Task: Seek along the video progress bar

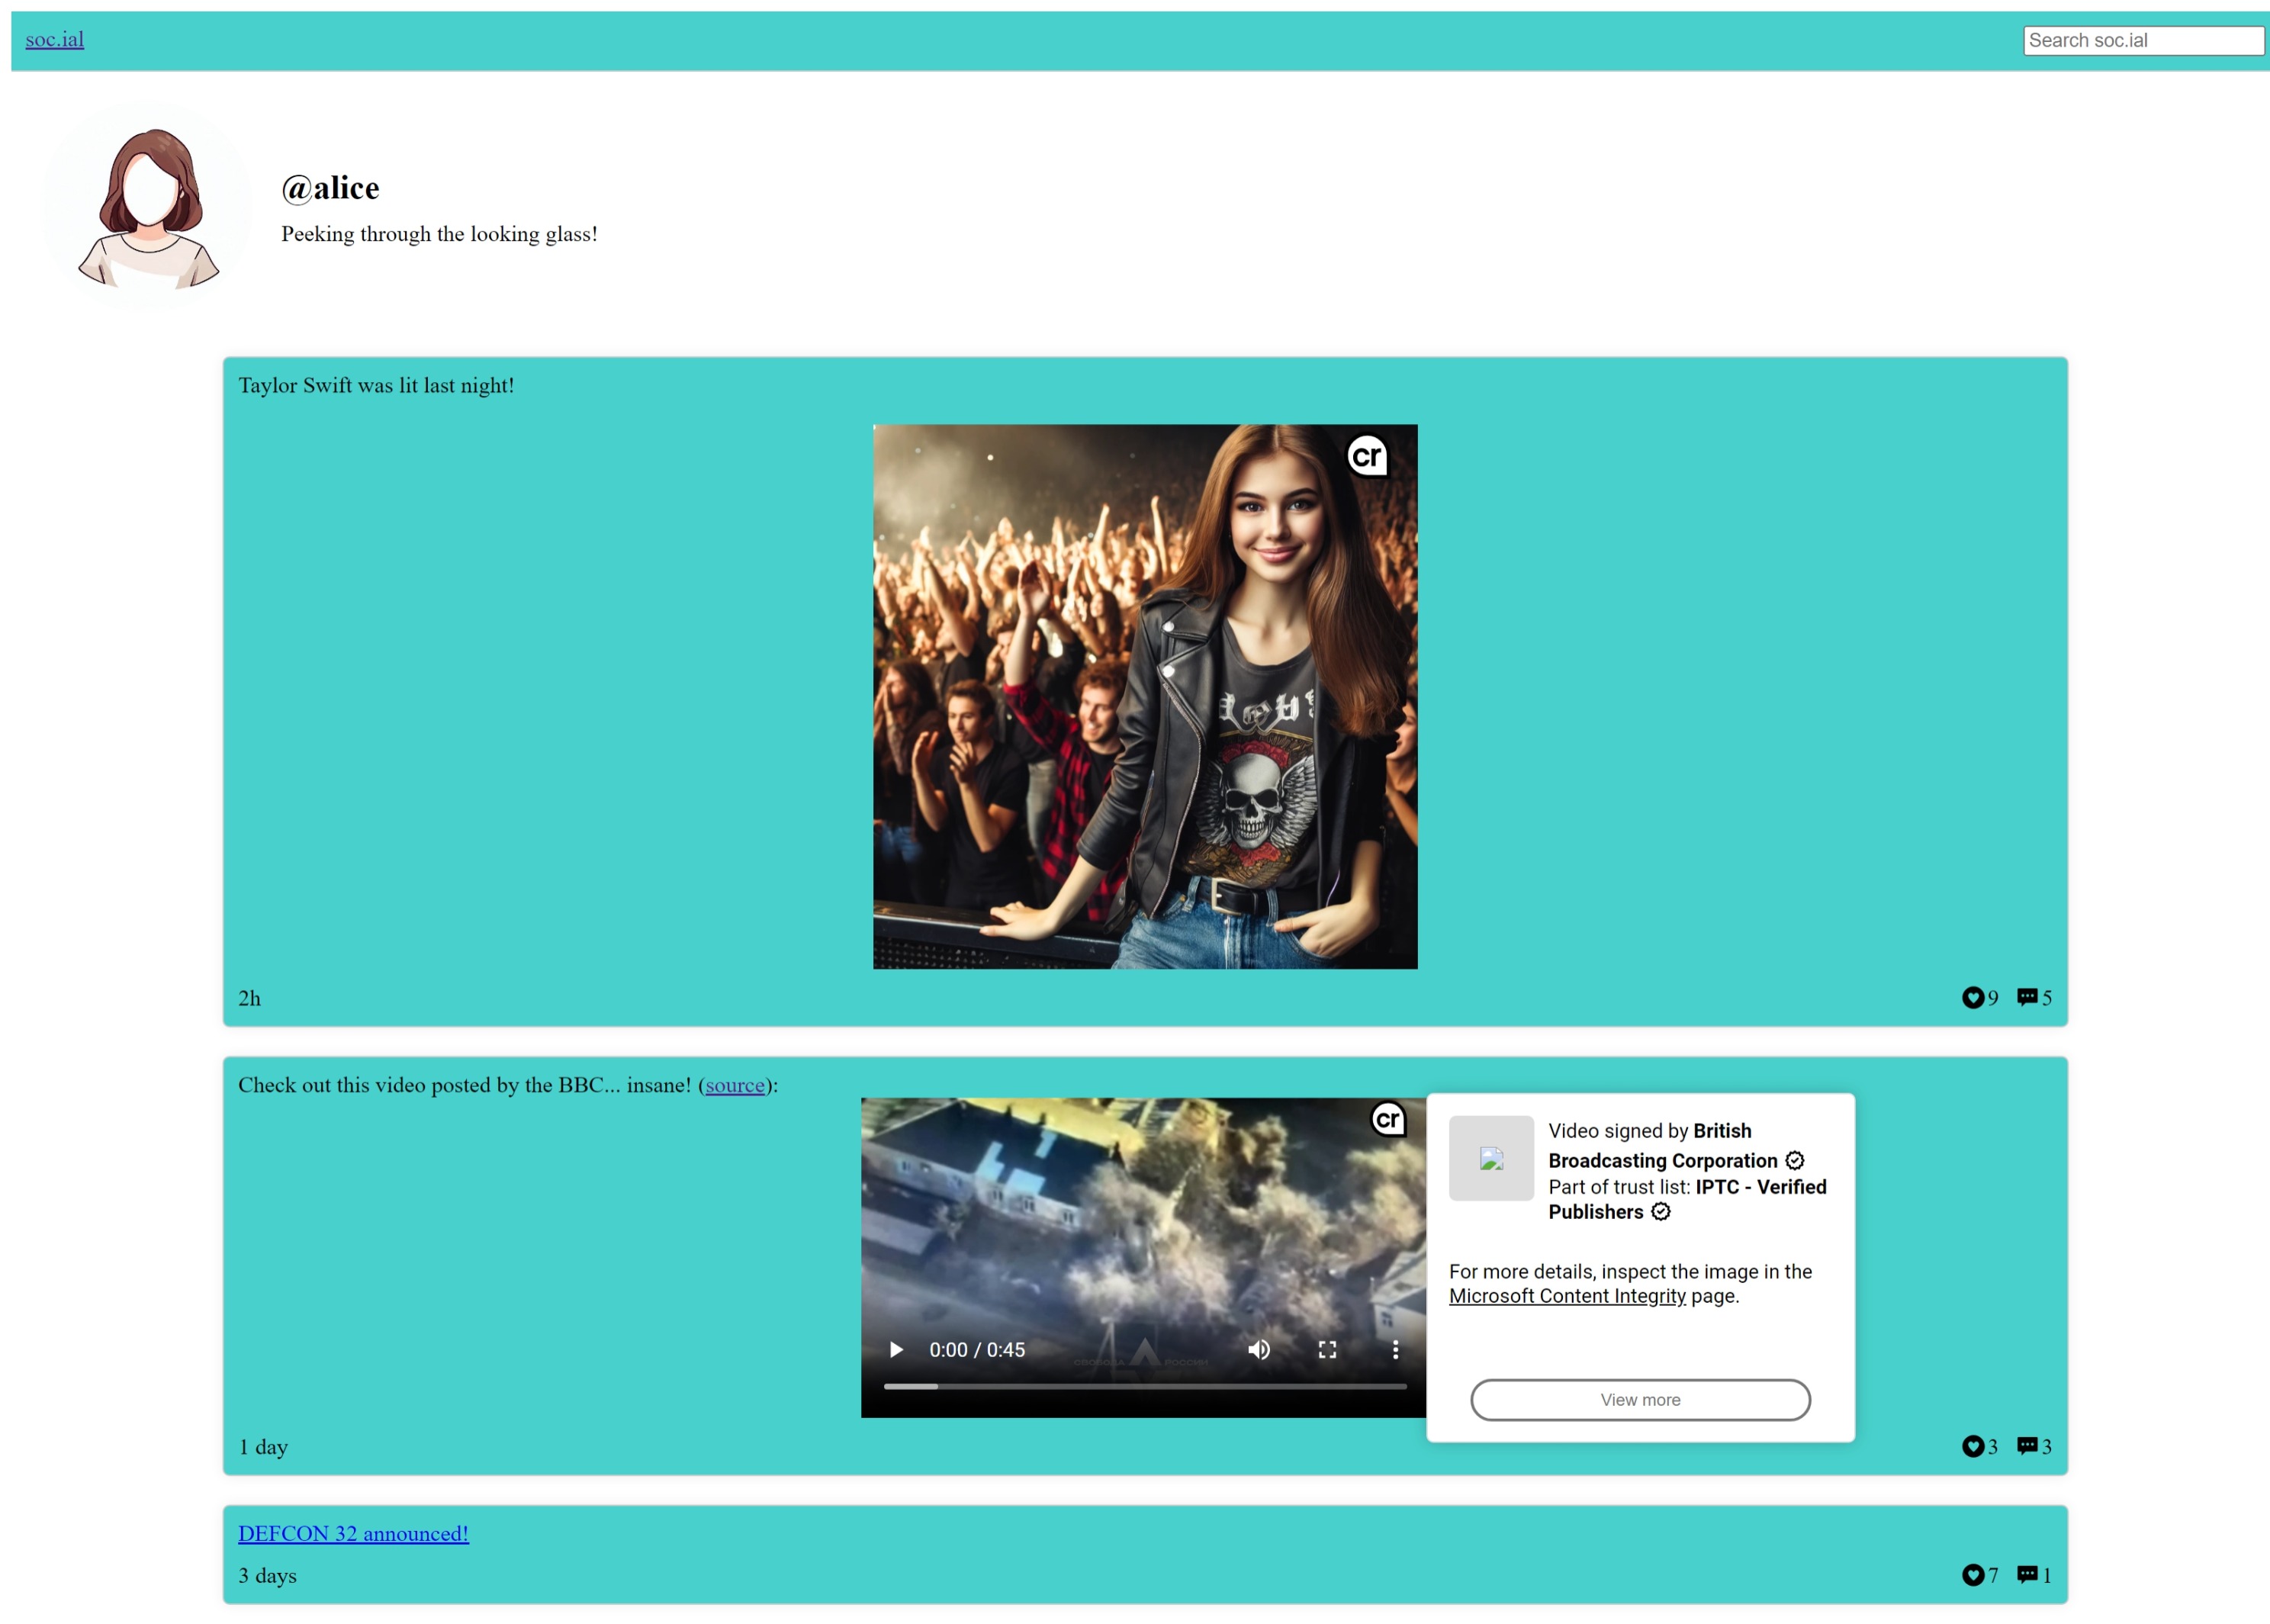Action: (x=1145, y=1386)
